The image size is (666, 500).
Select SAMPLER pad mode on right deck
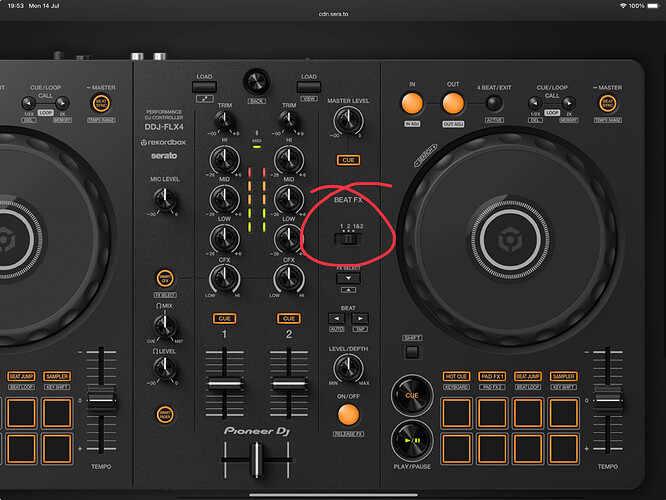point(563,376)
